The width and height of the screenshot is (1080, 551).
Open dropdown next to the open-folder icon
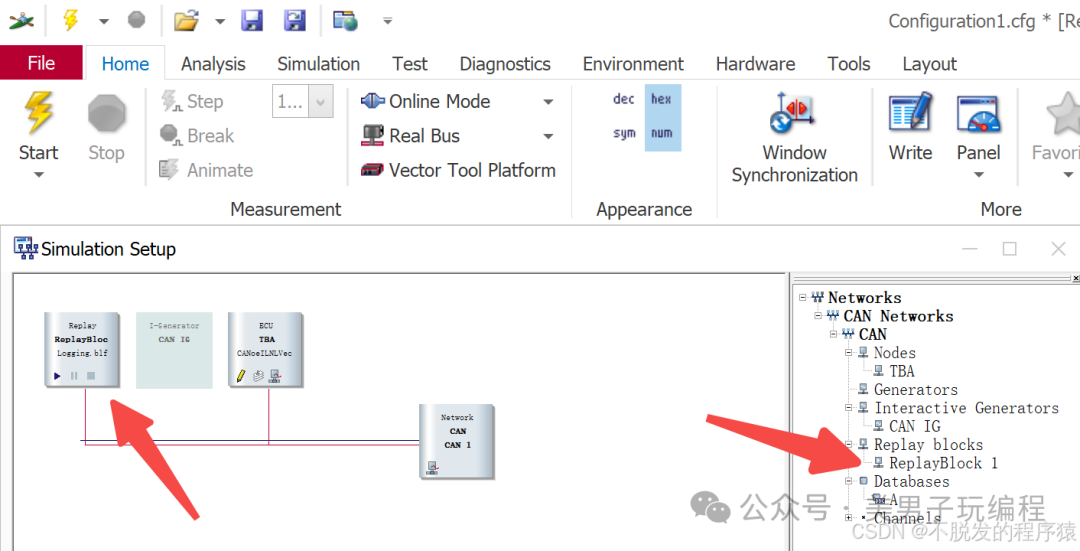click(x=220, y=21)
